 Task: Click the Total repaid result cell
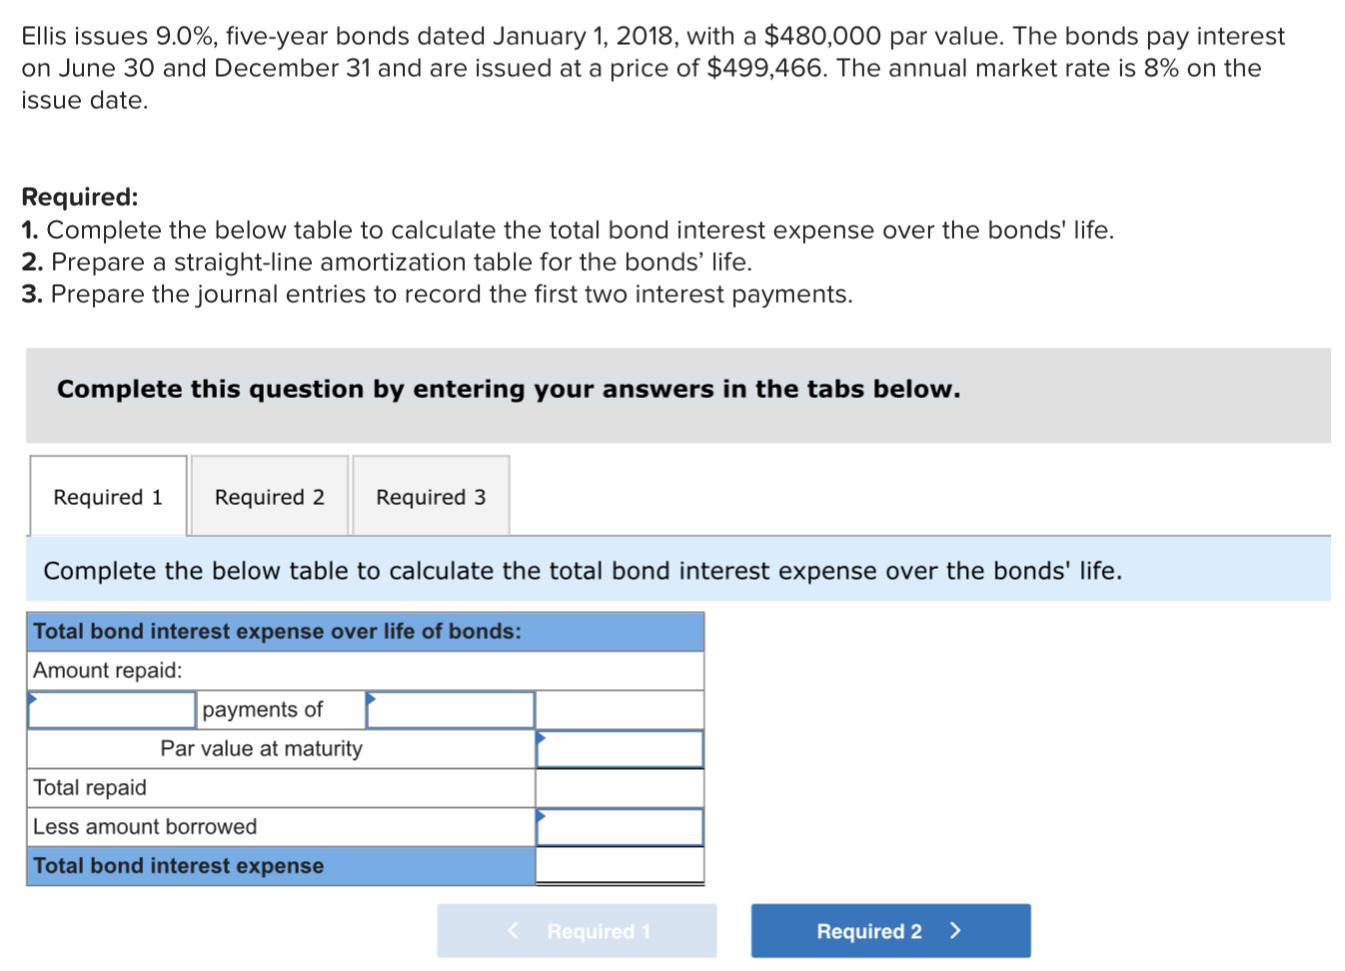coord(618,787)
